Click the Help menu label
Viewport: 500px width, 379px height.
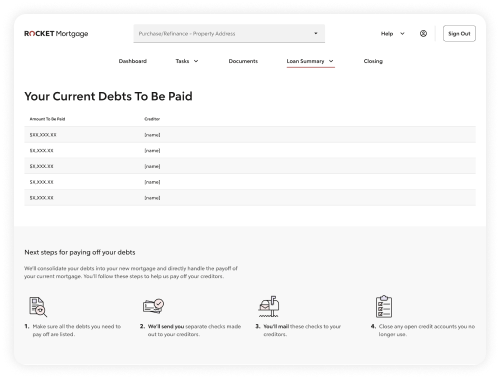point(387,34)
